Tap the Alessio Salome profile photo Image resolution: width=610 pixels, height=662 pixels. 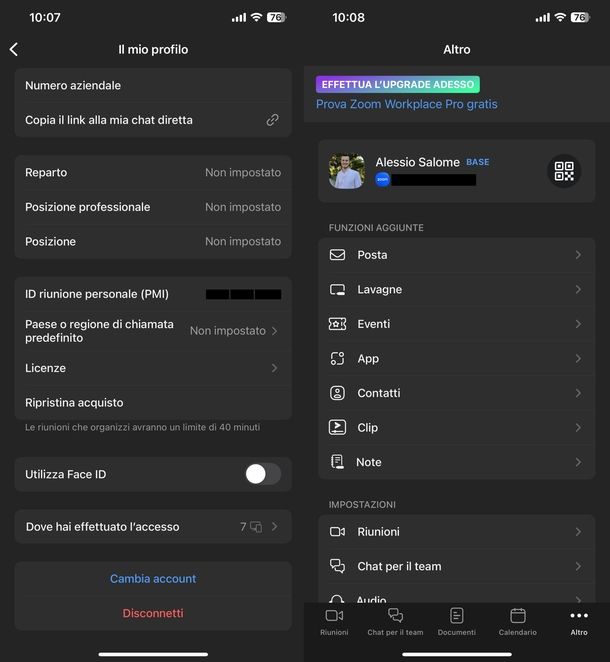coord(347,171)
